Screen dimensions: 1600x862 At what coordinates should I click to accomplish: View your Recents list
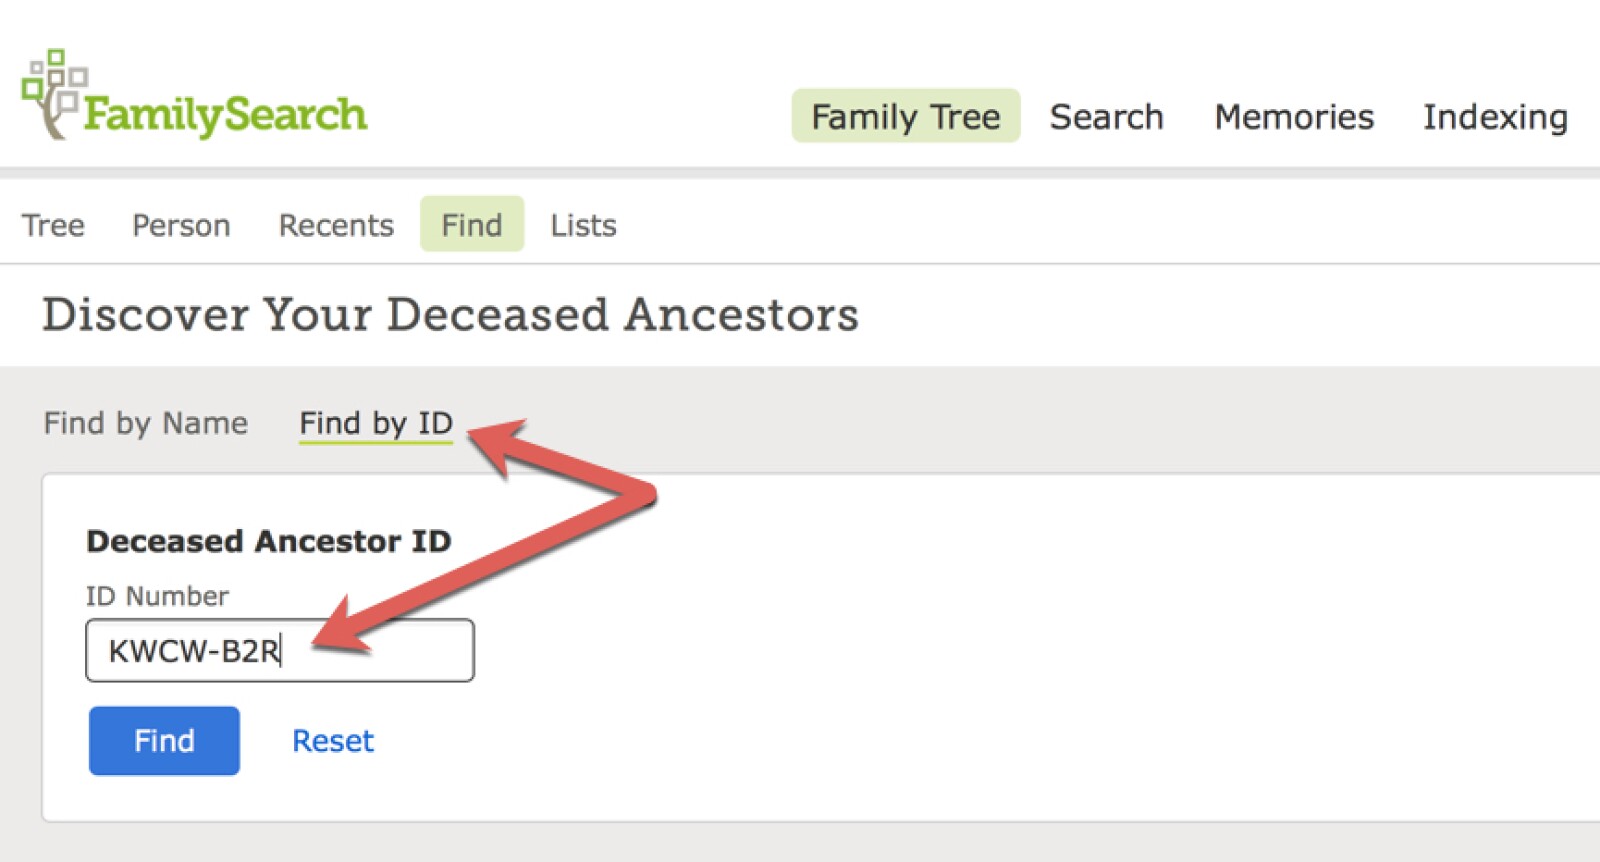point(335,224)
